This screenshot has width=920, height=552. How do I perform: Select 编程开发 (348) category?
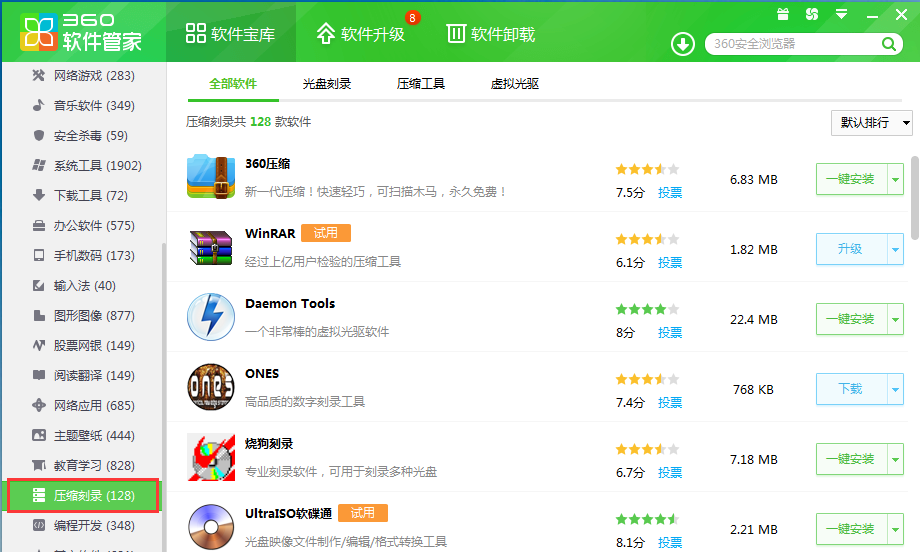[83, 526]
